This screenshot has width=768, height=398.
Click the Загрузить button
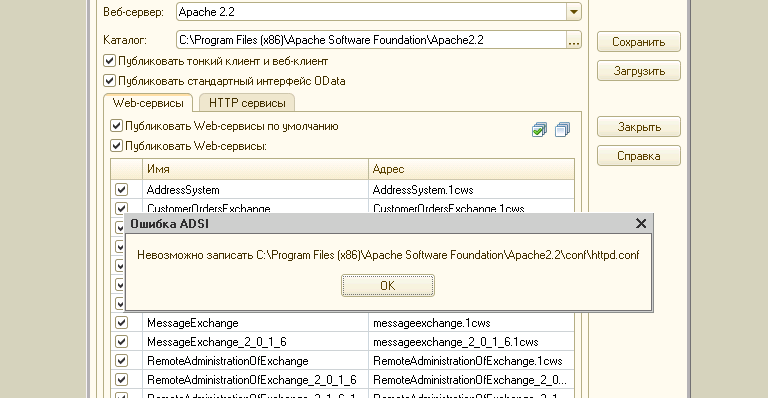point(639,70)
